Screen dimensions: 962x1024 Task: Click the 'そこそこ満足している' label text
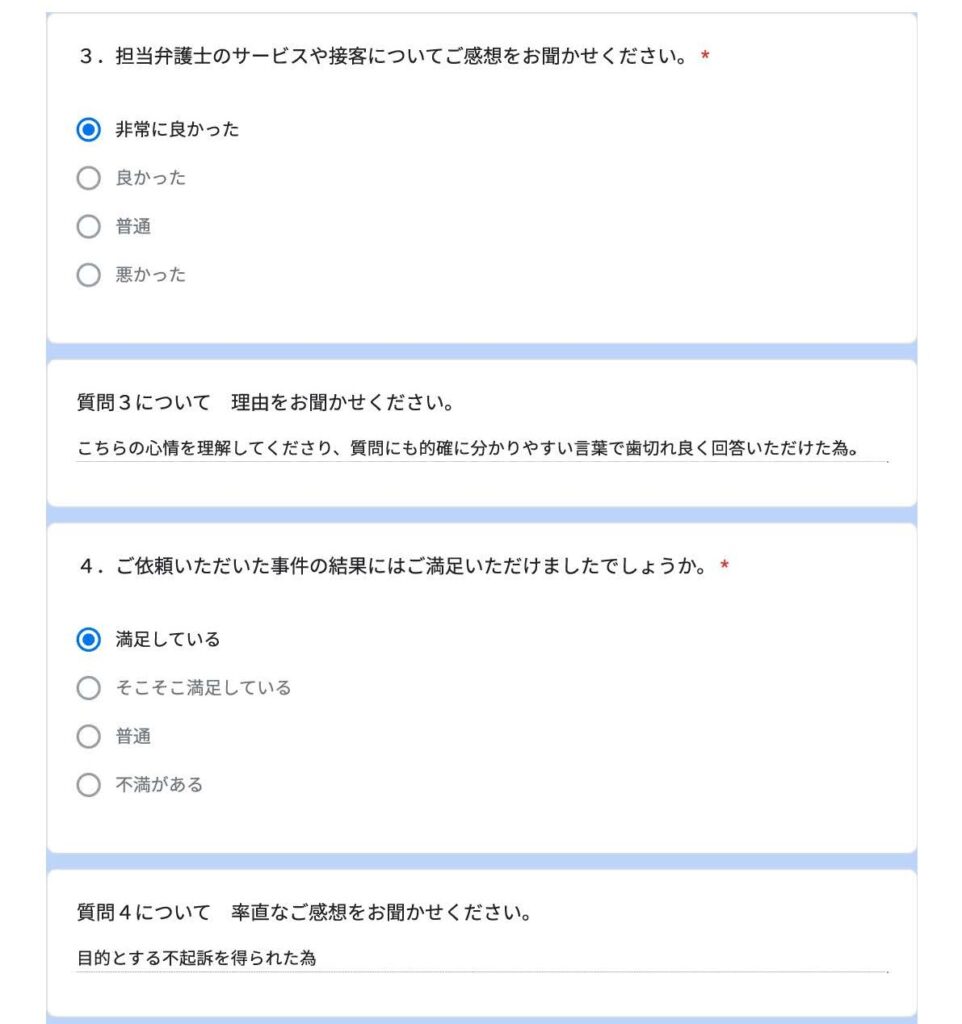(x=203, y=688)
